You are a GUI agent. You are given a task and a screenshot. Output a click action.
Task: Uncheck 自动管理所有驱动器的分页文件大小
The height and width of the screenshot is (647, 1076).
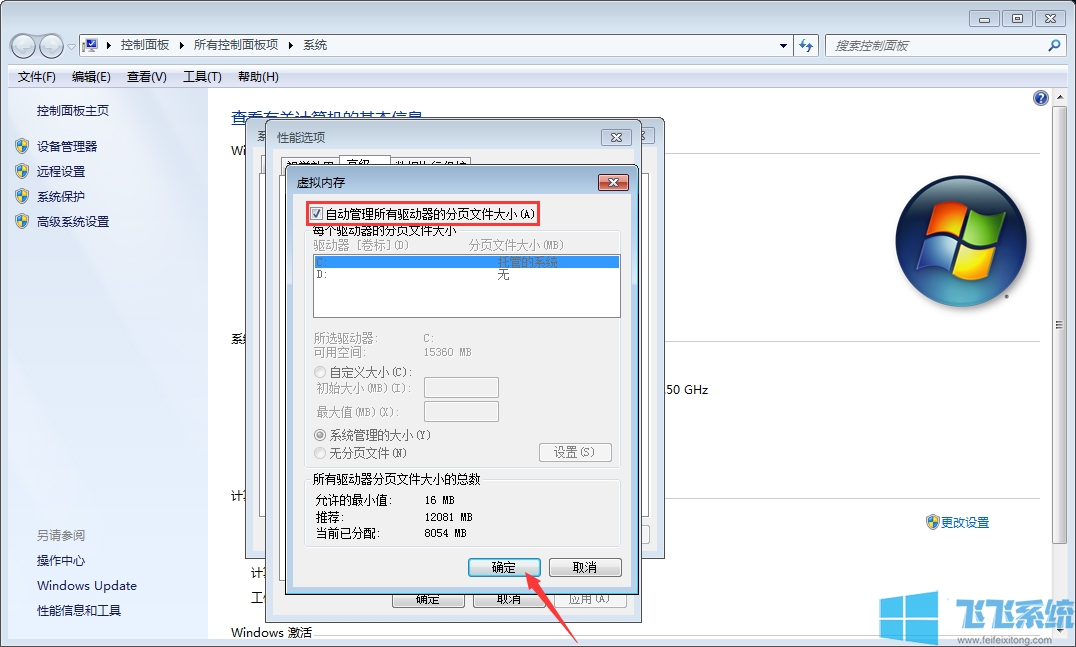tap(318, 213)
